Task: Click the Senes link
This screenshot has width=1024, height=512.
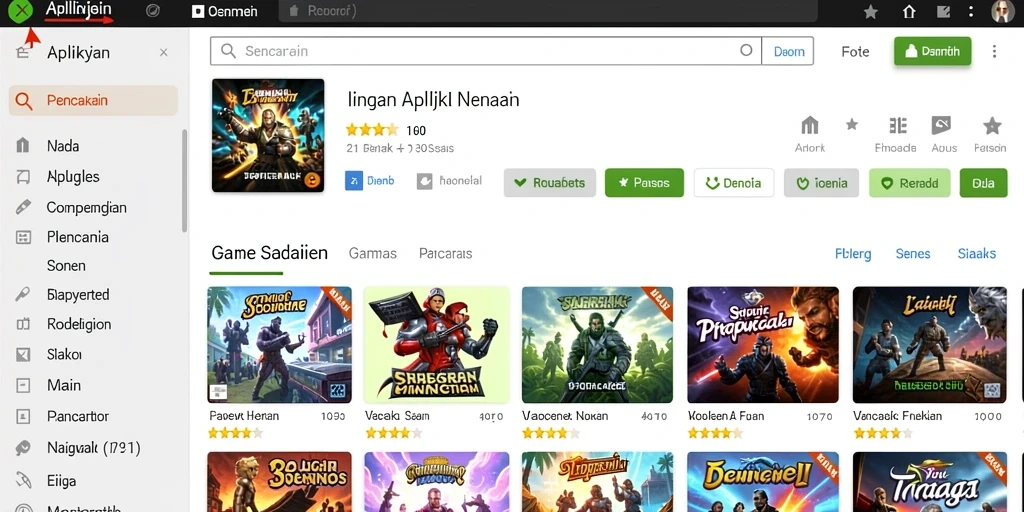Action: click(913, 253)
